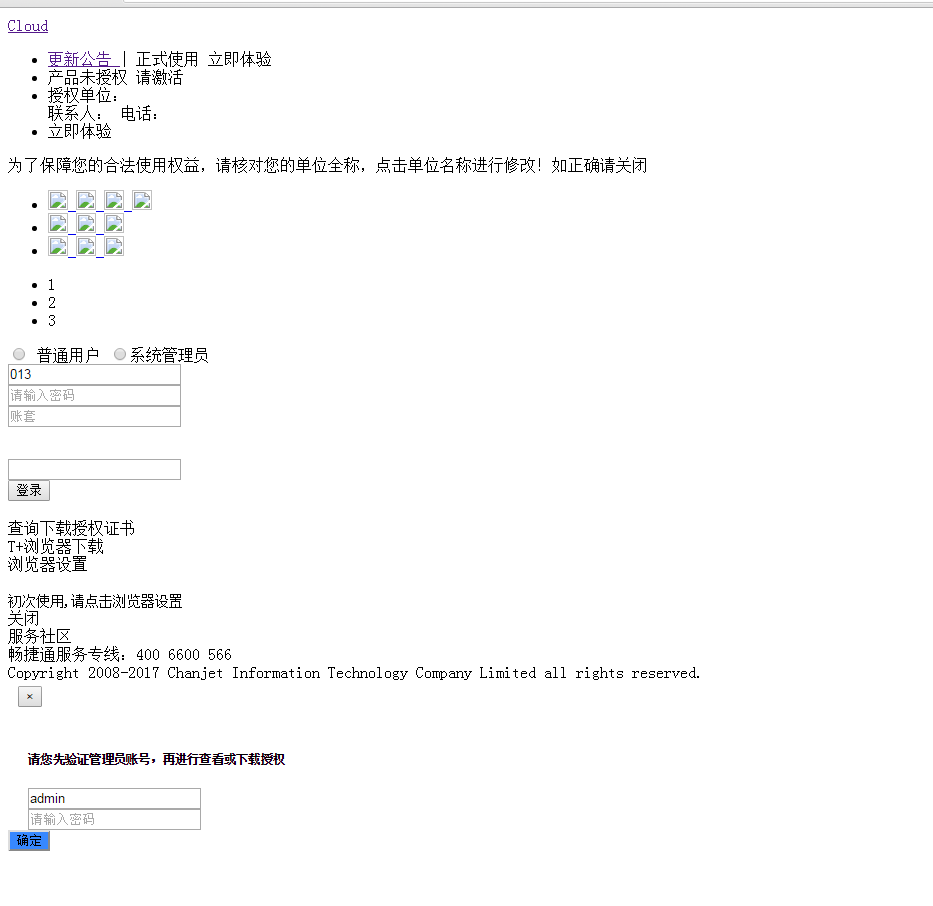Image resolution: width=933 pixels, height=906 pixels.
Task: Click third broken image in second row
Action: (x=114, y=224)
